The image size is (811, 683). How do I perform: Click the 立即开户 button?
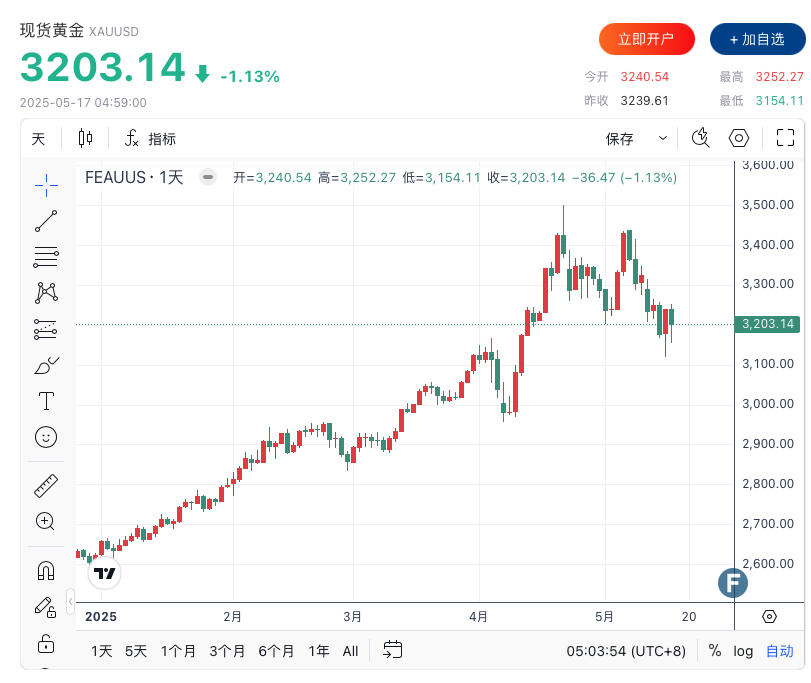click(646, 39)
